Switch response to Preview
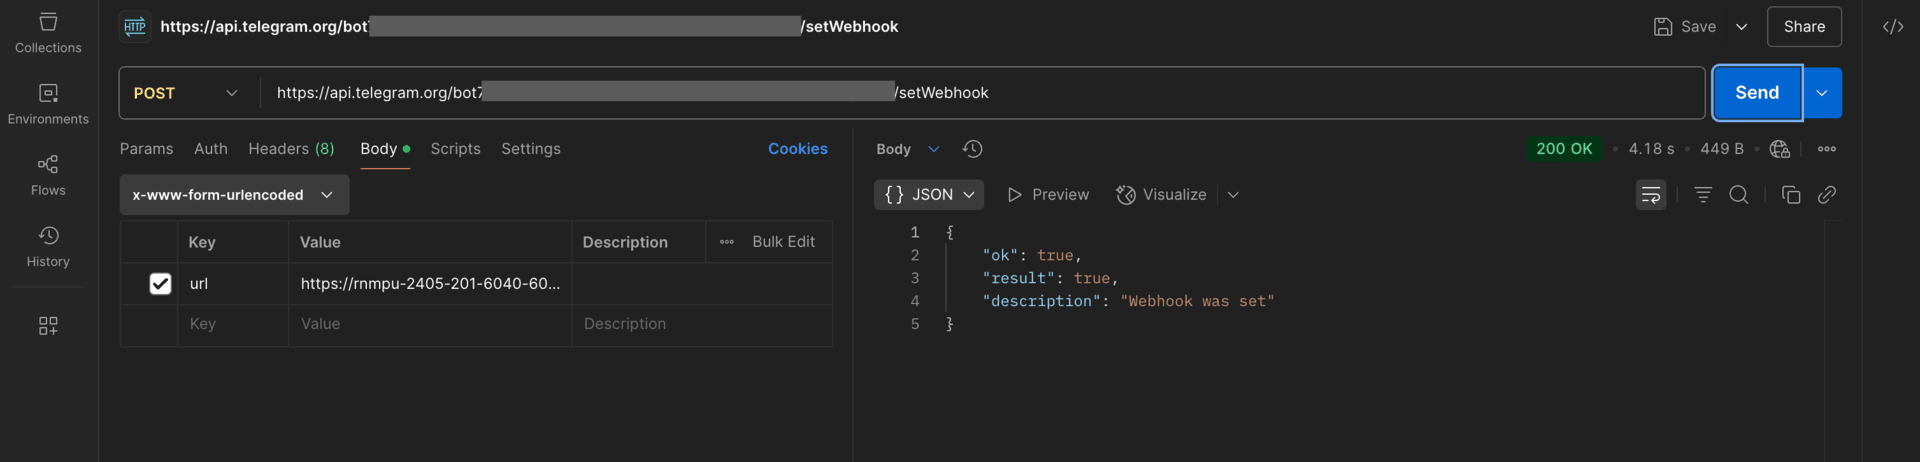Screen dimensions: 1920x462 [1048, 195]
